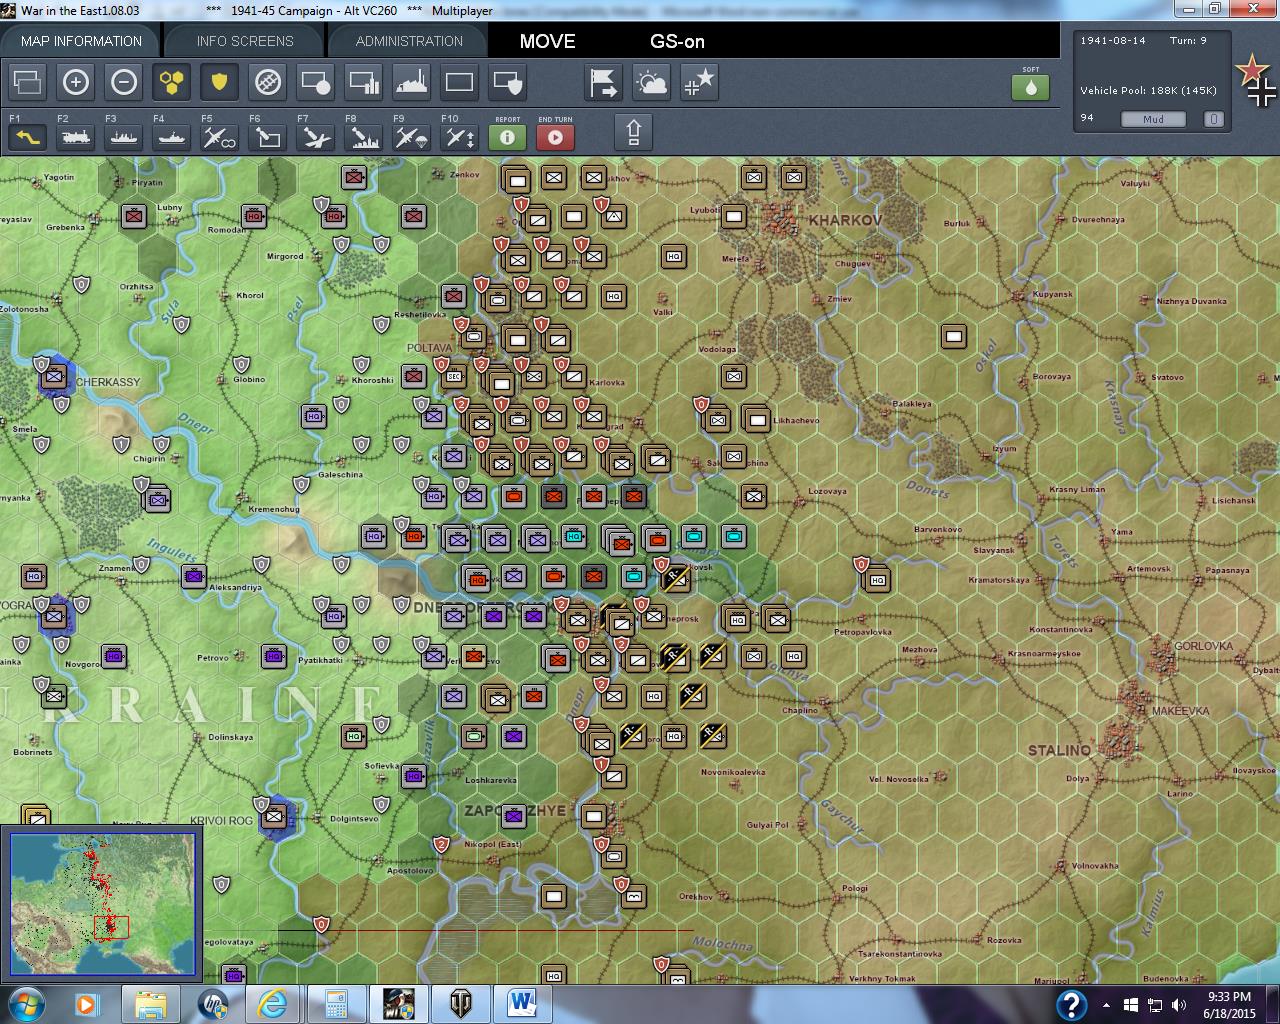Click the small 0 box beside Mud
This screenshot has width=1280, height=1024.
pos(1213,119)
